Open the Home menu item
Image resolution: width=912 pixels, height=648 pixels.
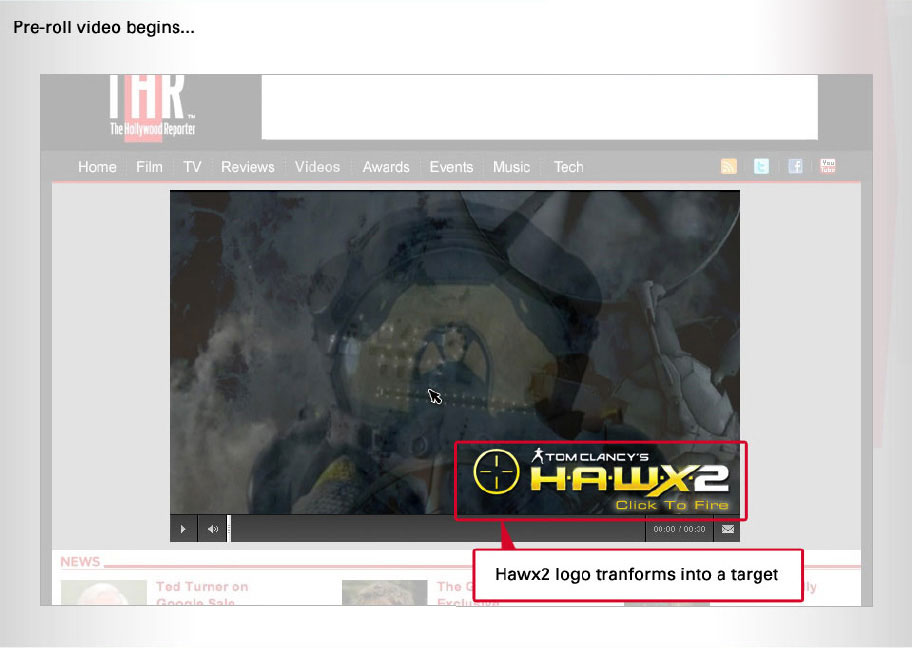[x=97, y=167]
